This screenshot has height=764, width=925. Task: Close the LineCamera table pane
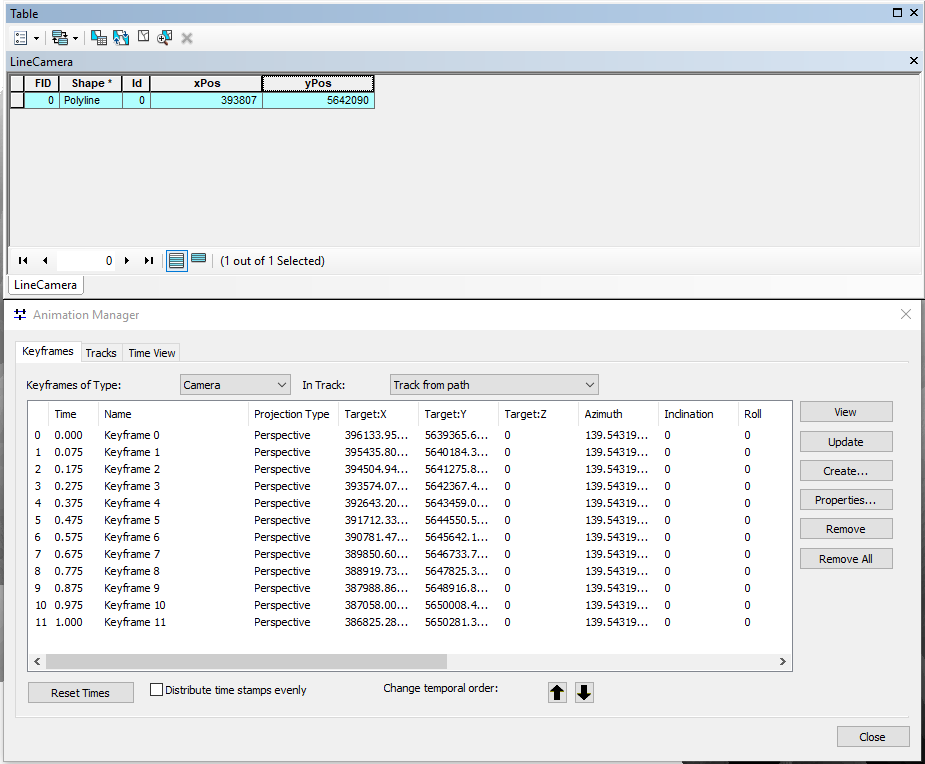tap(914, 61)
